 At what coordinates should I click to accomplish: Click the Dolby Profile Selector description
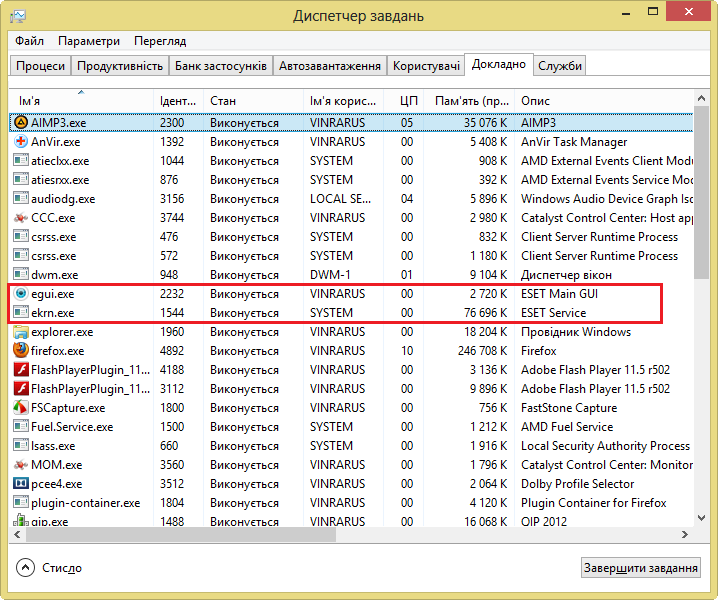click(577, 484)
